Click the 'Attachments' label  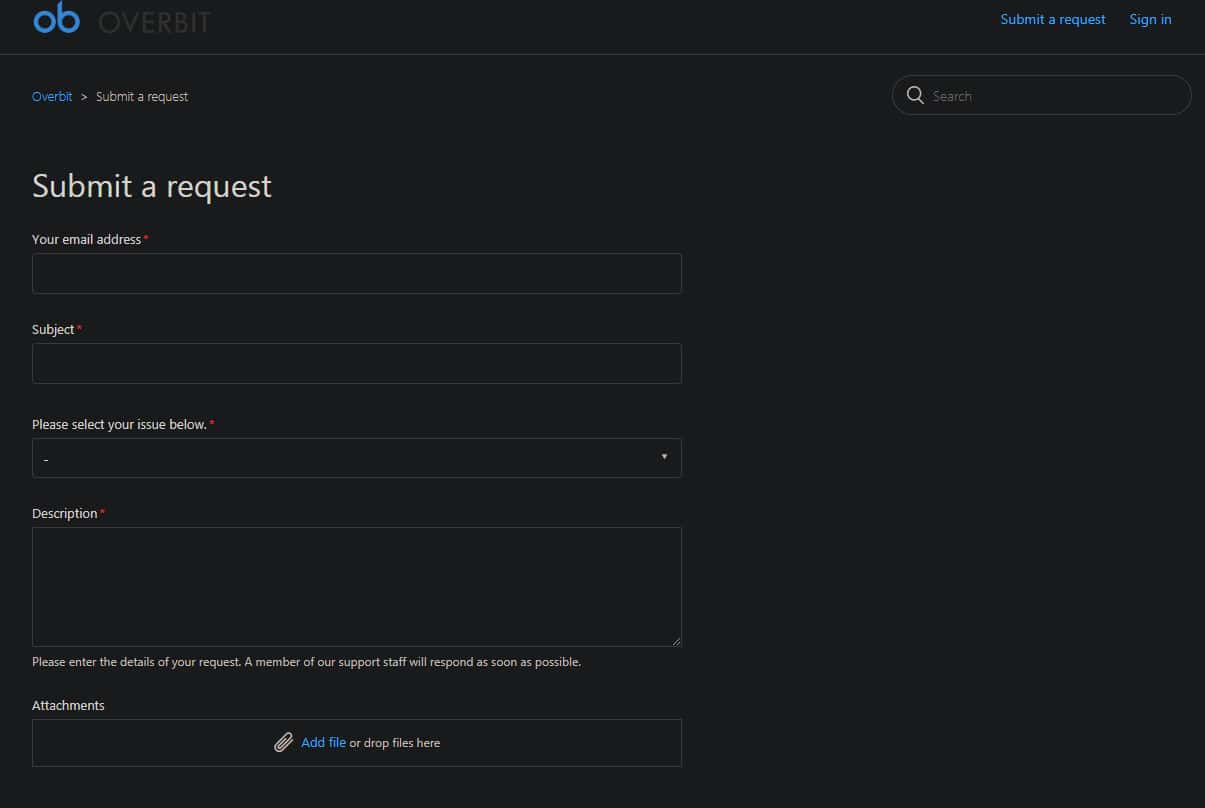click(x=68, y=705)
